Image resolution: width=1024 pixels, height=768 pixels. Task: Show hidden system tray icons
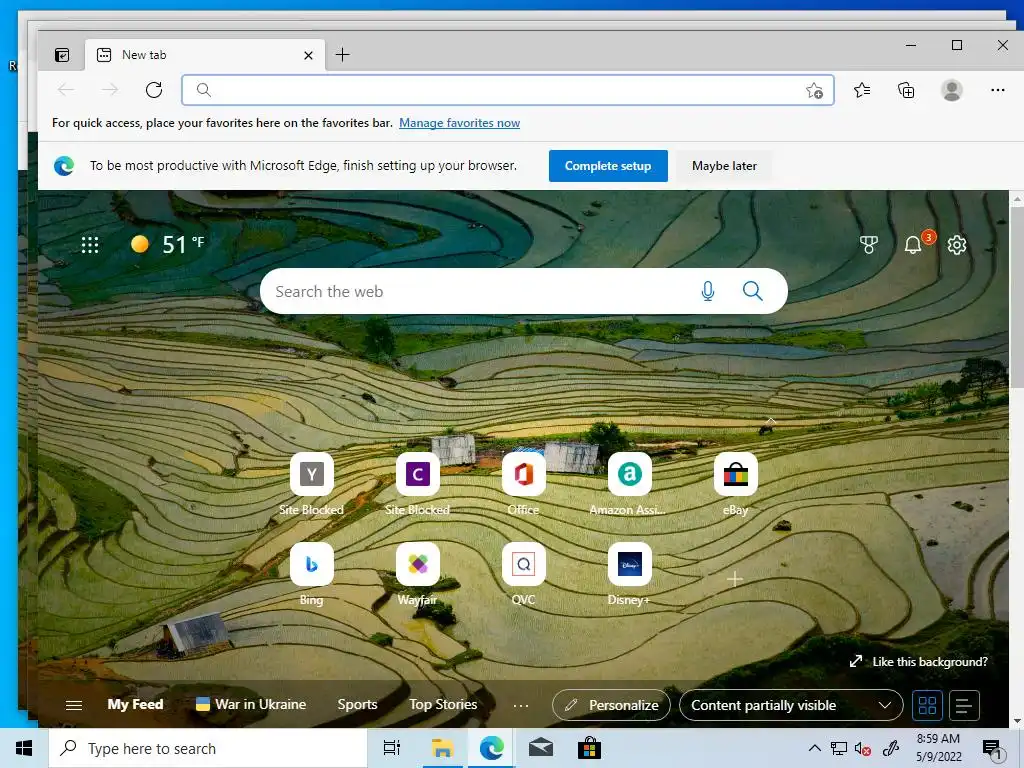[x=814, y=748]
